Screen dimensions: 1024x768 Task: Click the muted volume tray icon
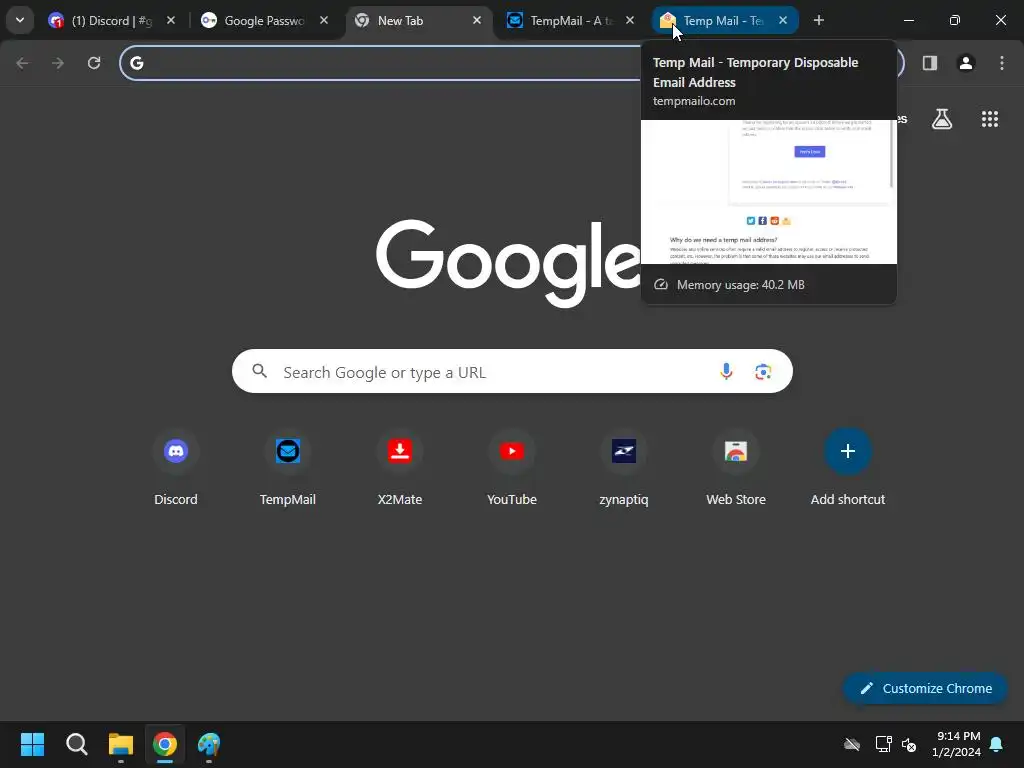[x=909, y=744]
